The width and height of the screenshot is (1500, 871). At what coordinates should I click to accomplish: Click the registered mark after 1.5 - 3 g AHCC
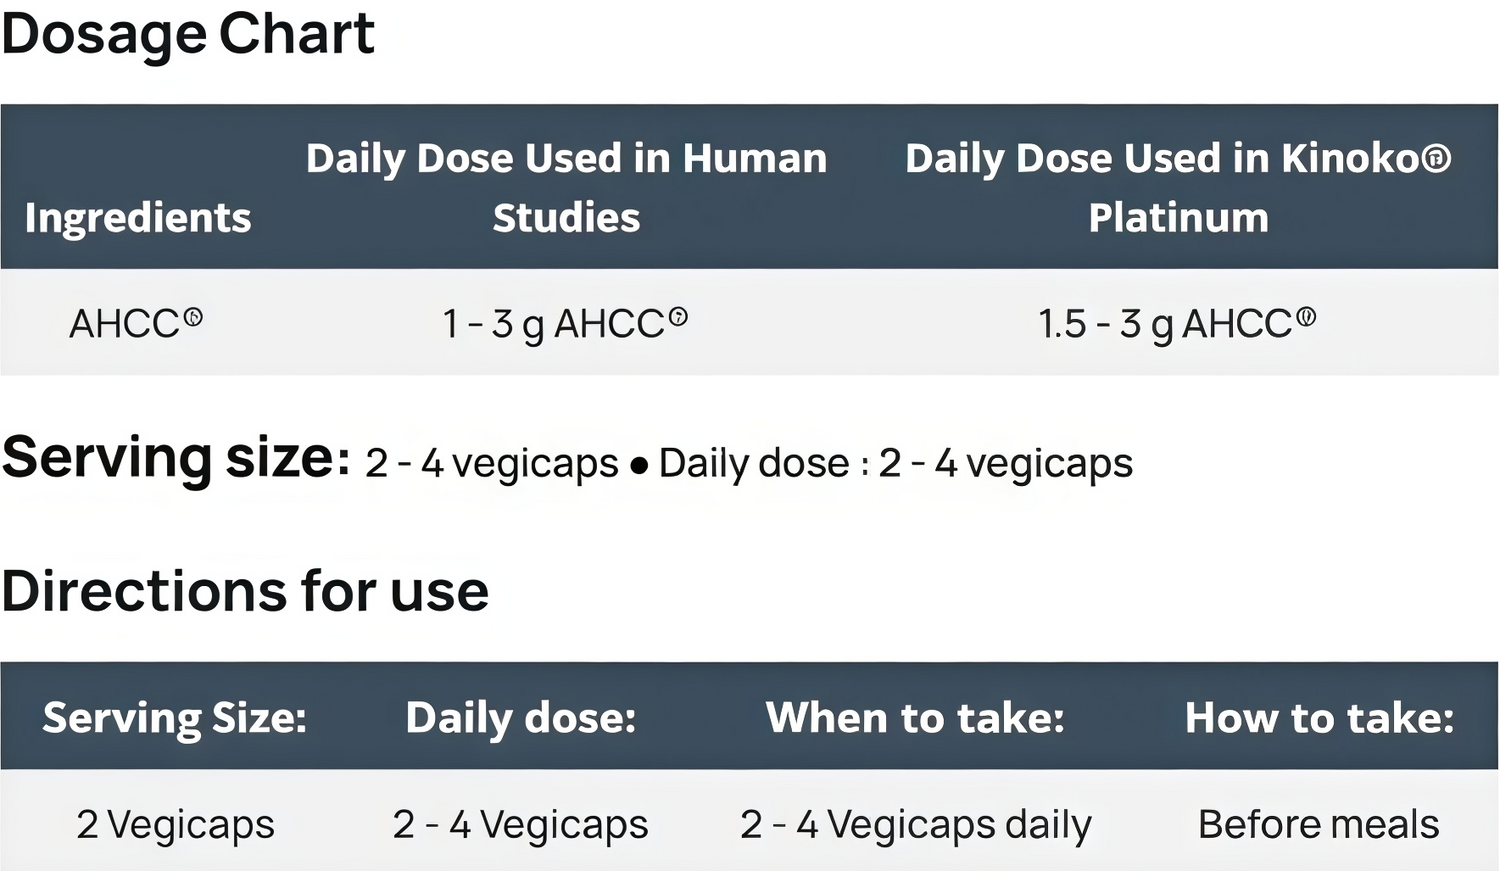(x=1306, y=317)
